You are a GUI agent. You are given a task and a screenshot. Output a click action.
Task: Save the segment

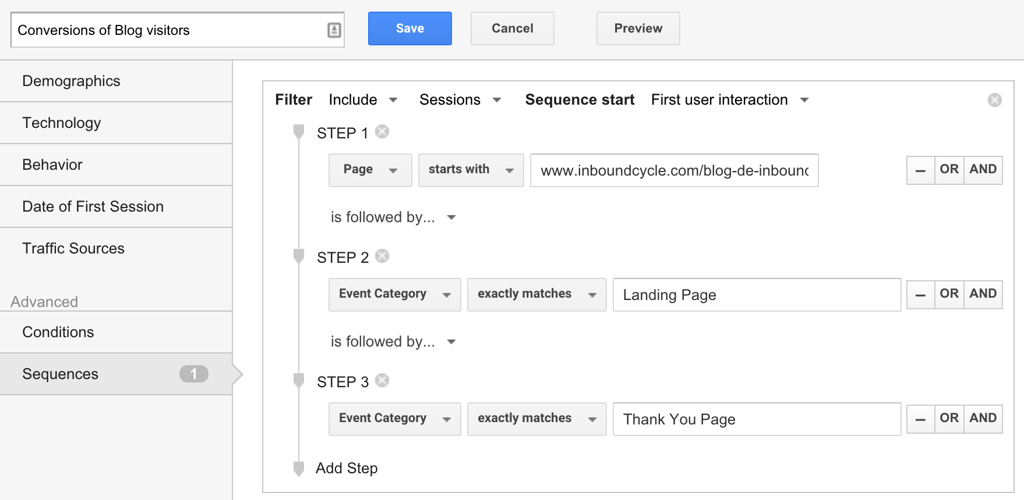(409, 29)
